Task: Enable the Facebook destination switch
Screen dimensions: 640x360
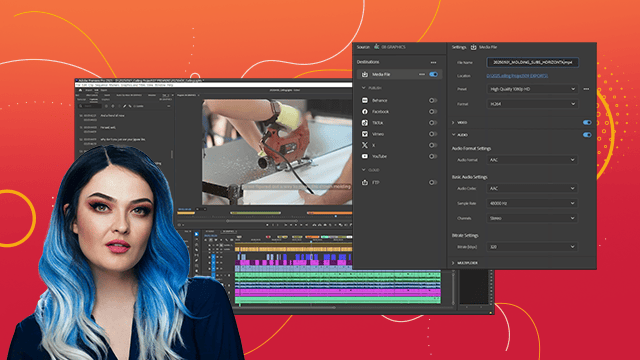Action: [x=433, y=111]
